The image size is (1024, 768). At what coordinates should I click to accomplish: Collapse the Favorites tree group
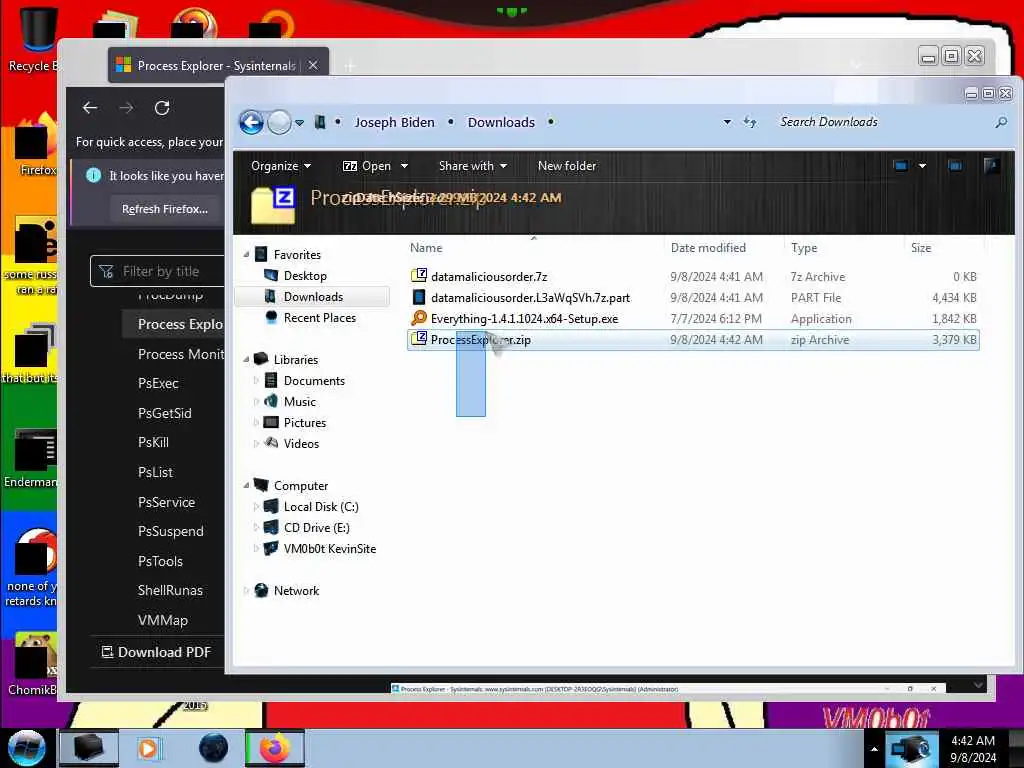246,255
